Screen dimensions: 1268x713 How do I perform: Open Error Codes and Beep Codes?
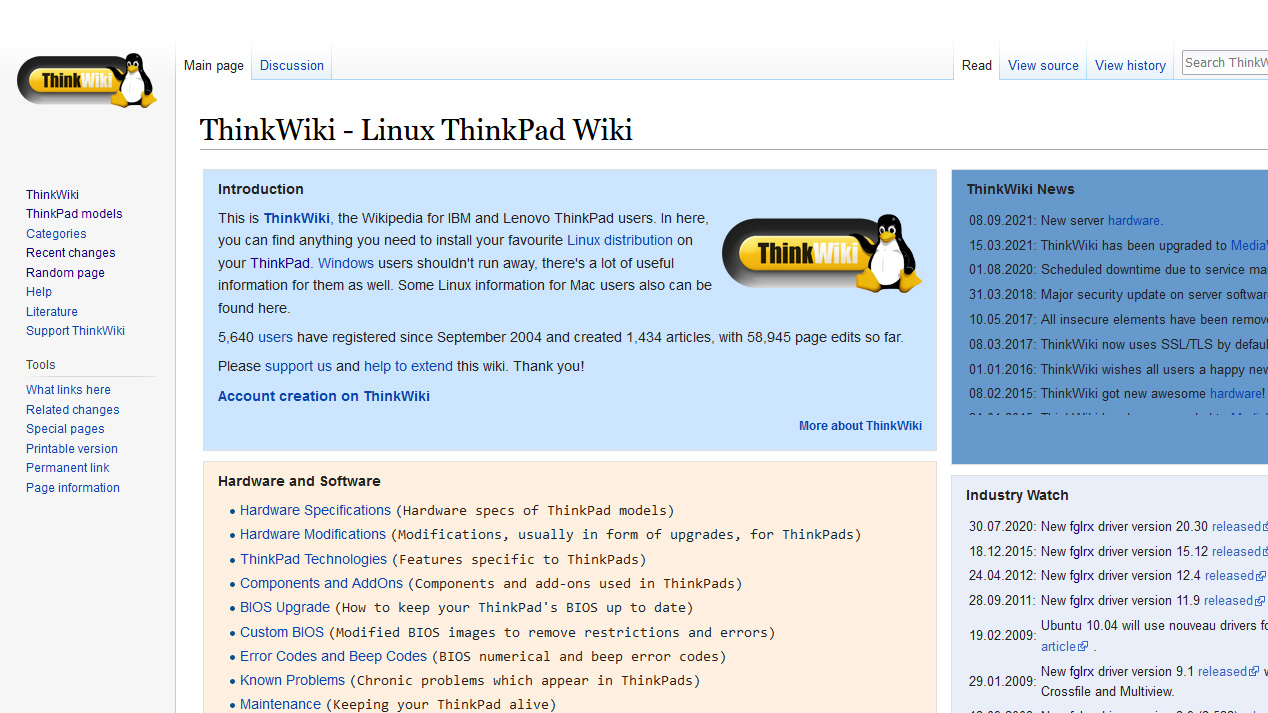pos(333,656)
